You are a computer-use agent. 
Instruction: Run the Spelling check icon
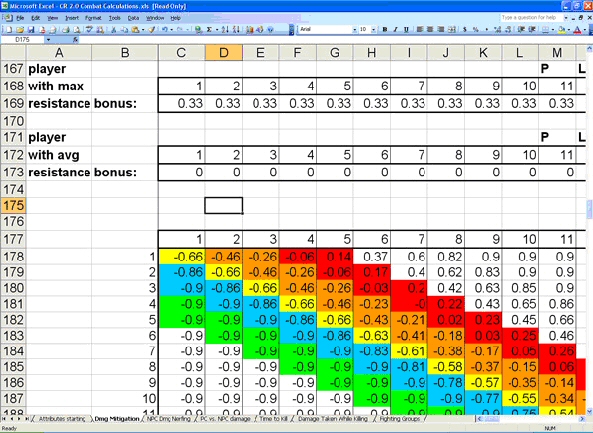[x=88, y=29]
